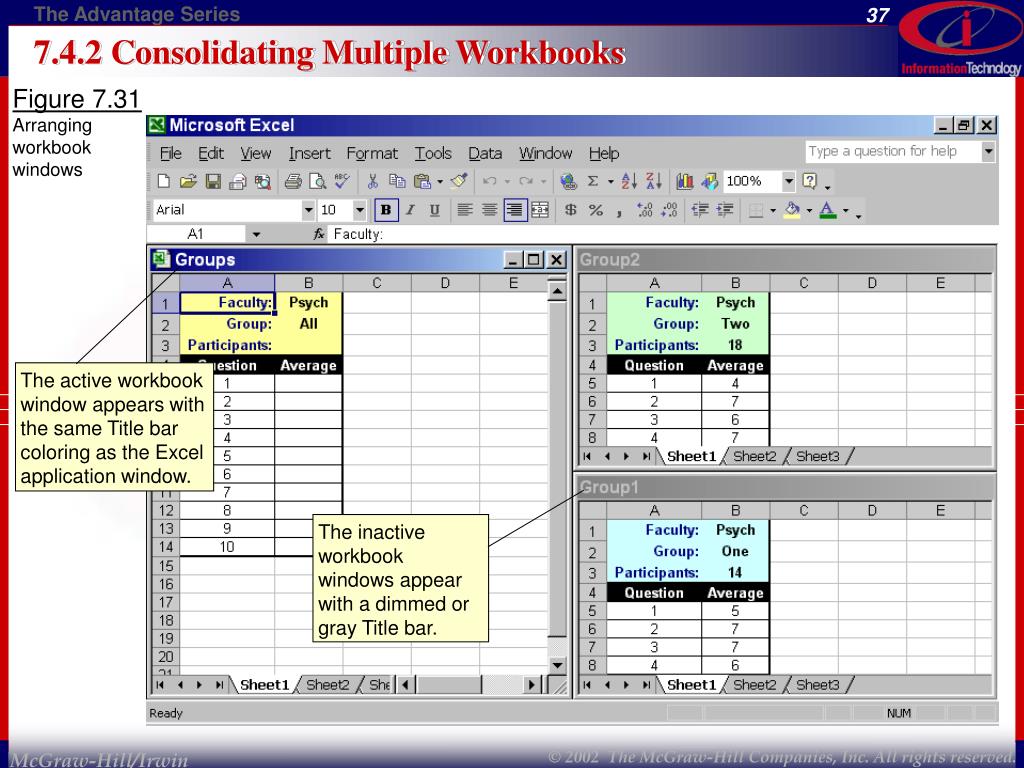This screenshot has height=768, width=1024.
Task: Open the Font Color dropdown arrow
Action: [x=846, y=210]
